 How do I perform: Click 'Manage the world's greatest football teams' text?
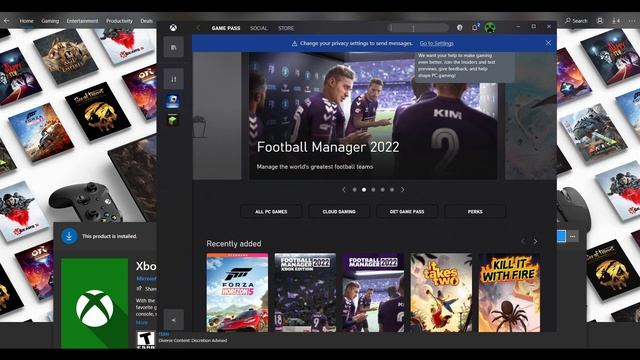[315, 167]
